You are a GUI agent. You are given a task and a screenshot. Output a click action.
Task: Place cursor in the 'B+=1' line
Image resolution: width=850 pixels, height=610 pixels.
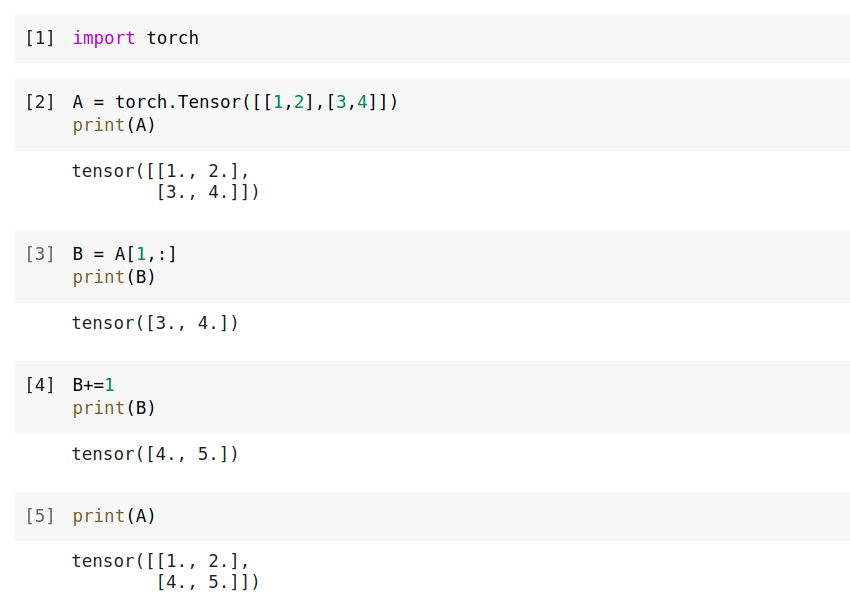point(93,385)
